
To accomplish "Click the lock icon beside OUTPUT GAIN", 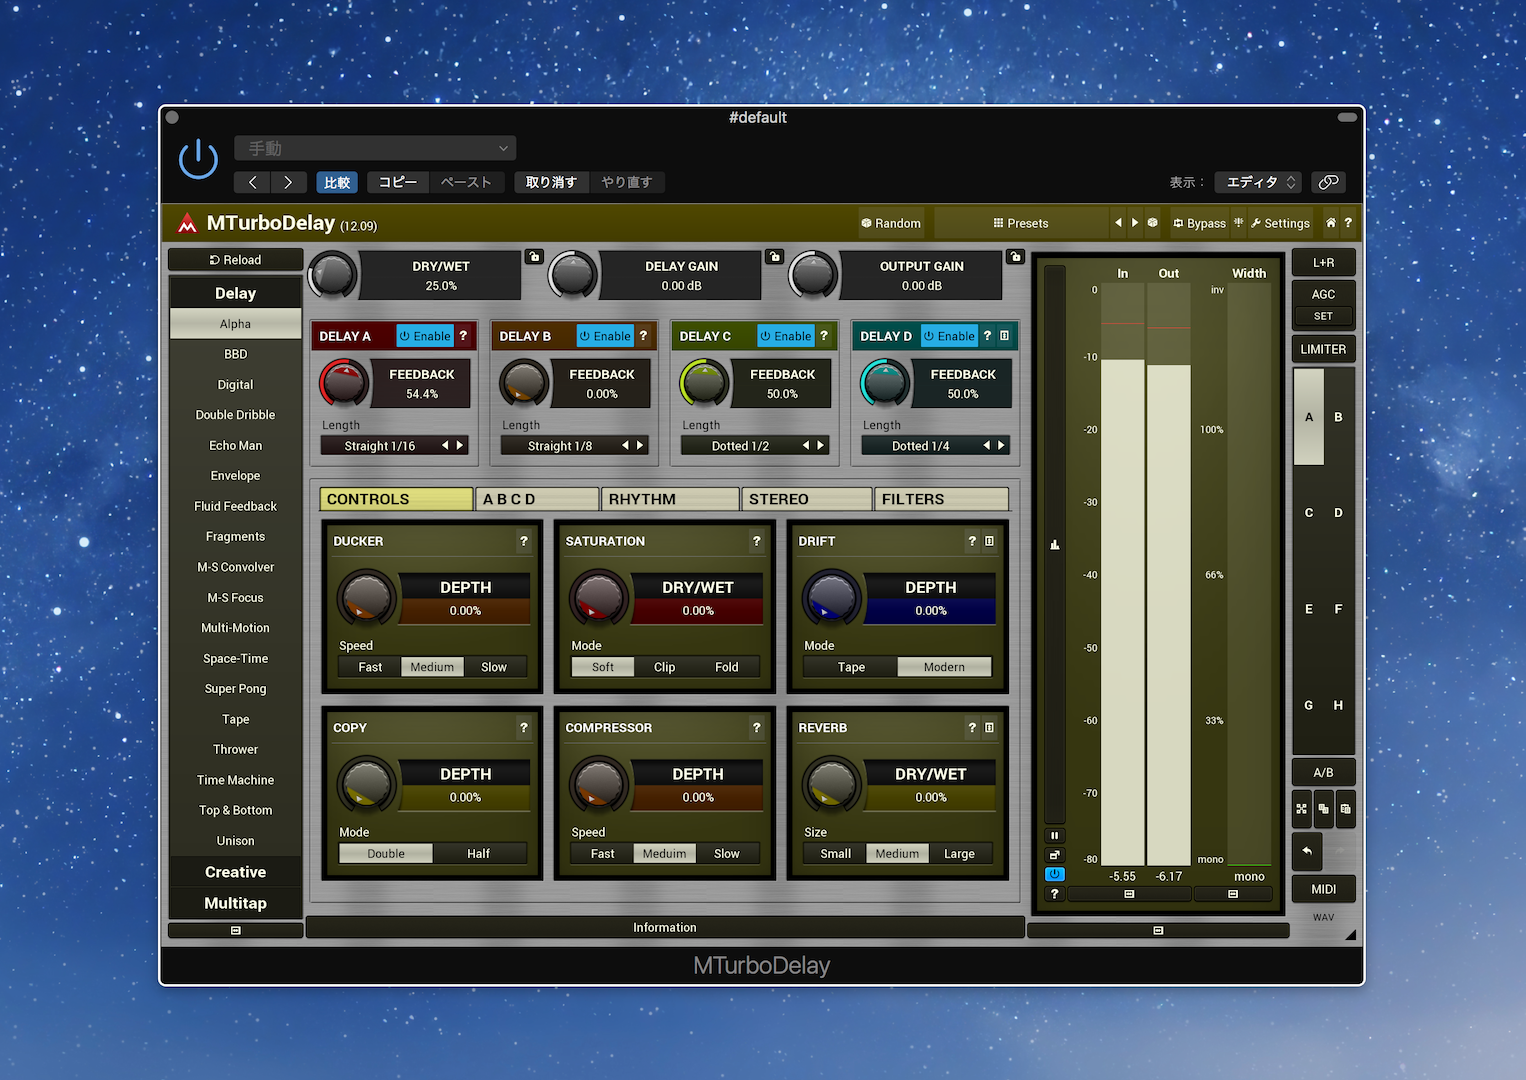I will 1015,257.
